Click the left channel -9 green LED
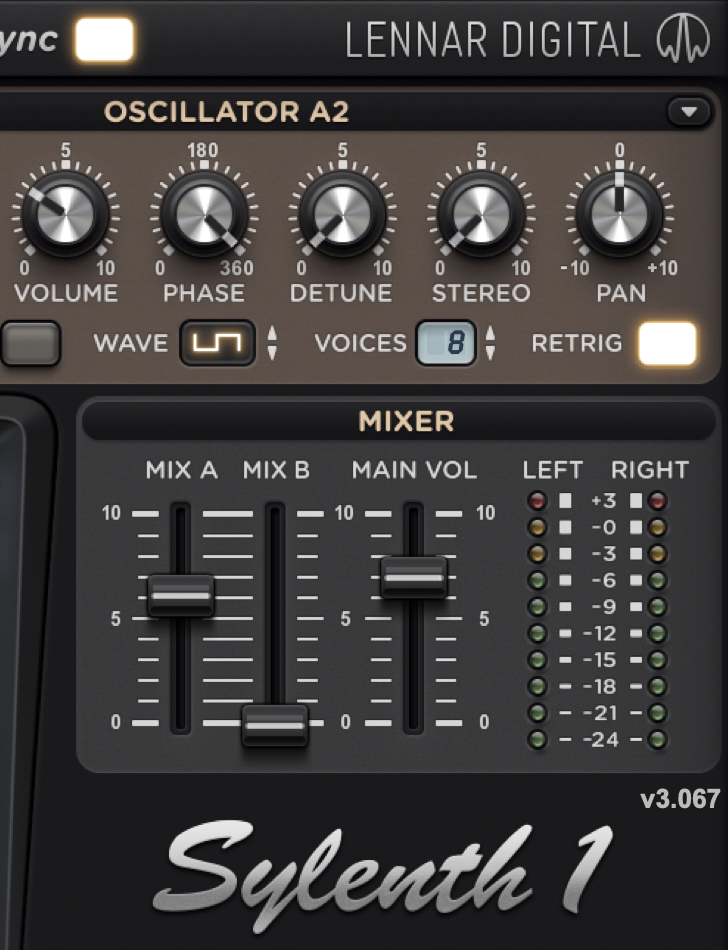 click(537, 606)
